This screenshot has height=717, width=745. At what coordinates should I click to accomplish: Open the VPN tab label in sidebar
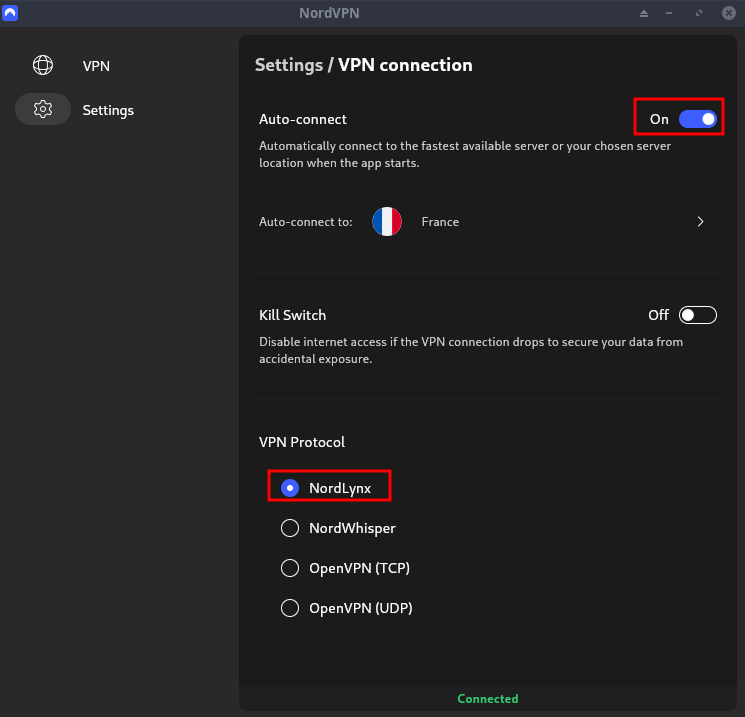96,66
